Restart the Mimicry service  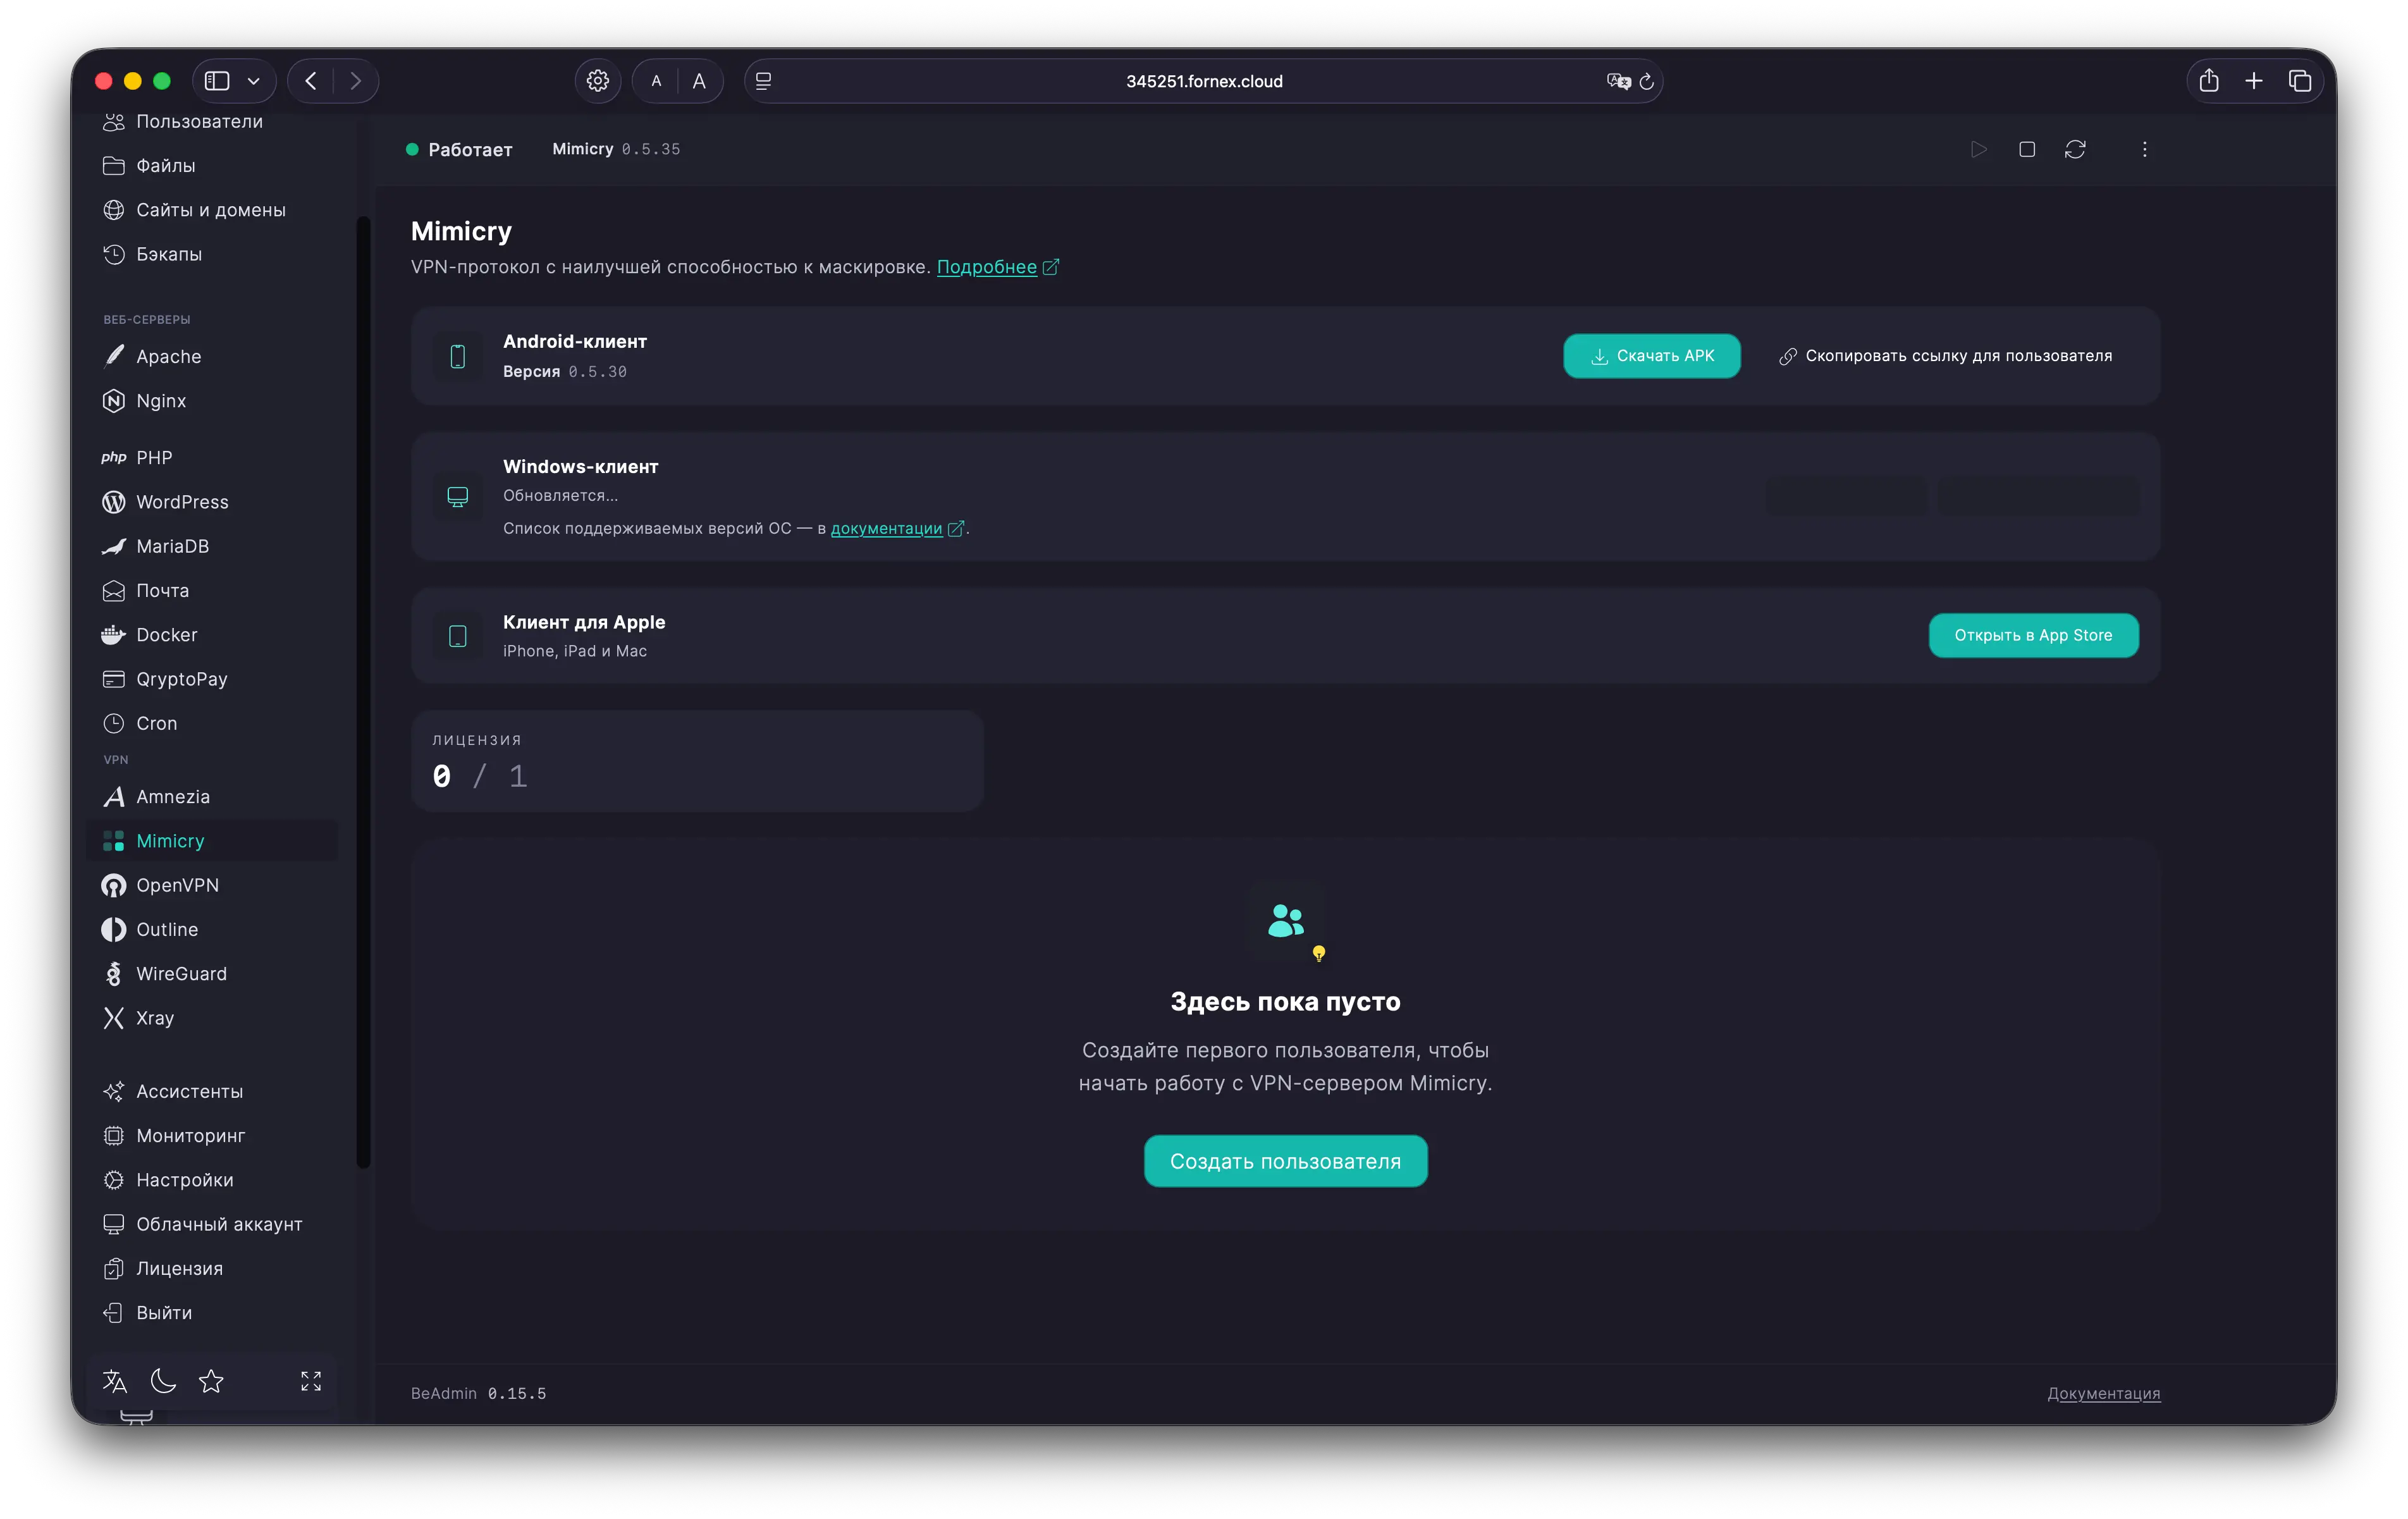2075,149
